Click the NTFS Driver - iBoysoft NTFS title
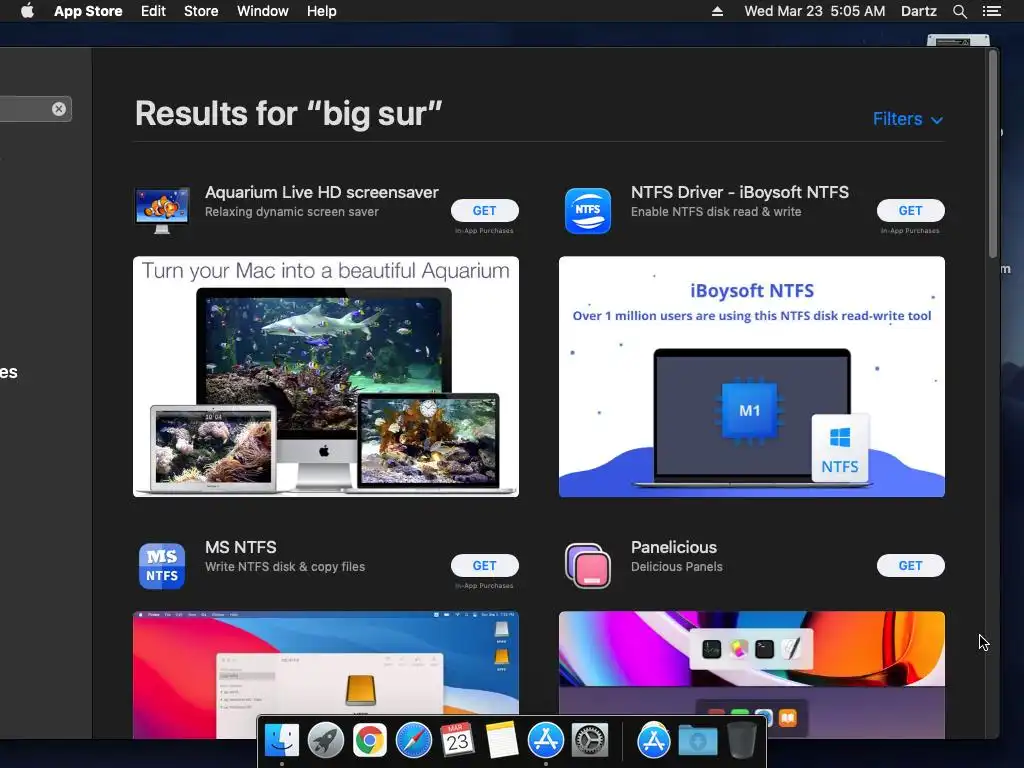The width and height of the screenshot is (1024, 768). pos(740,192)
